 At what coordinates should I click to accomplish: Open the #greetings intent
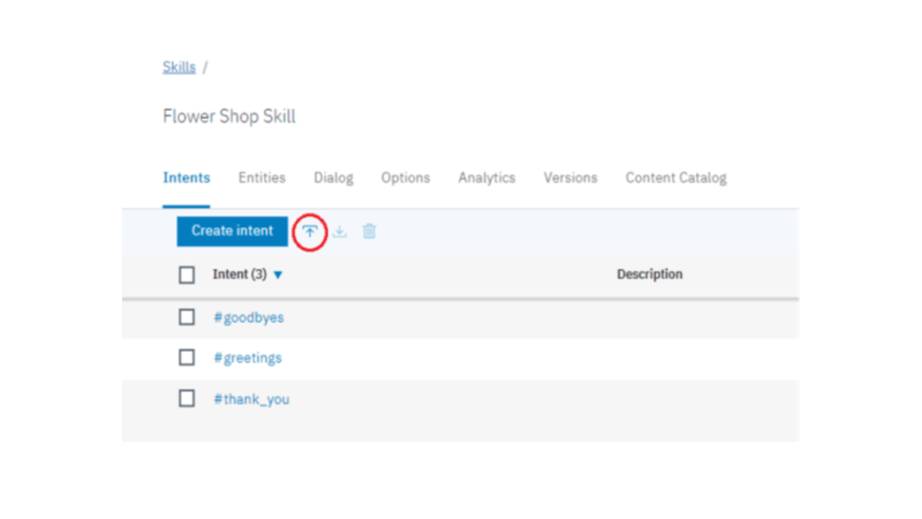247,358
